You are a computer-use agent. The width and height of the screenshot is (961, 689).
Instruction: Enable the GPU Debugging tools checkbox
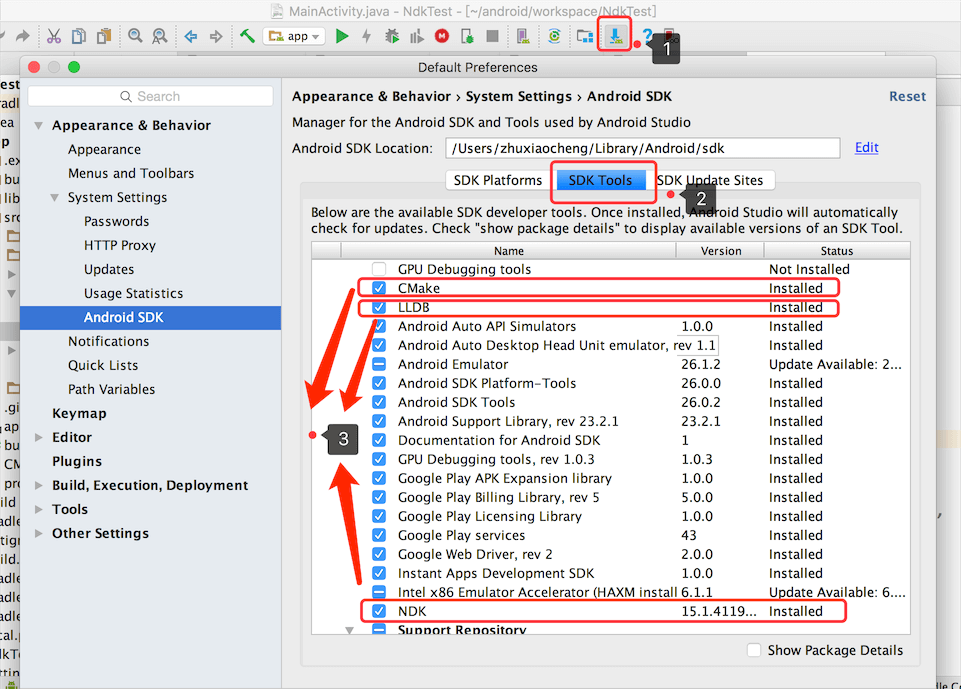[379, 269]
